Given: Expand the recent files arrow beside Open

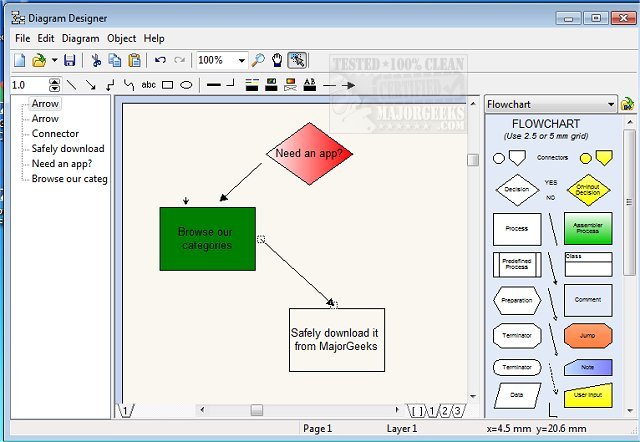Looking at the screenshot, I should (x=54, y=60).
